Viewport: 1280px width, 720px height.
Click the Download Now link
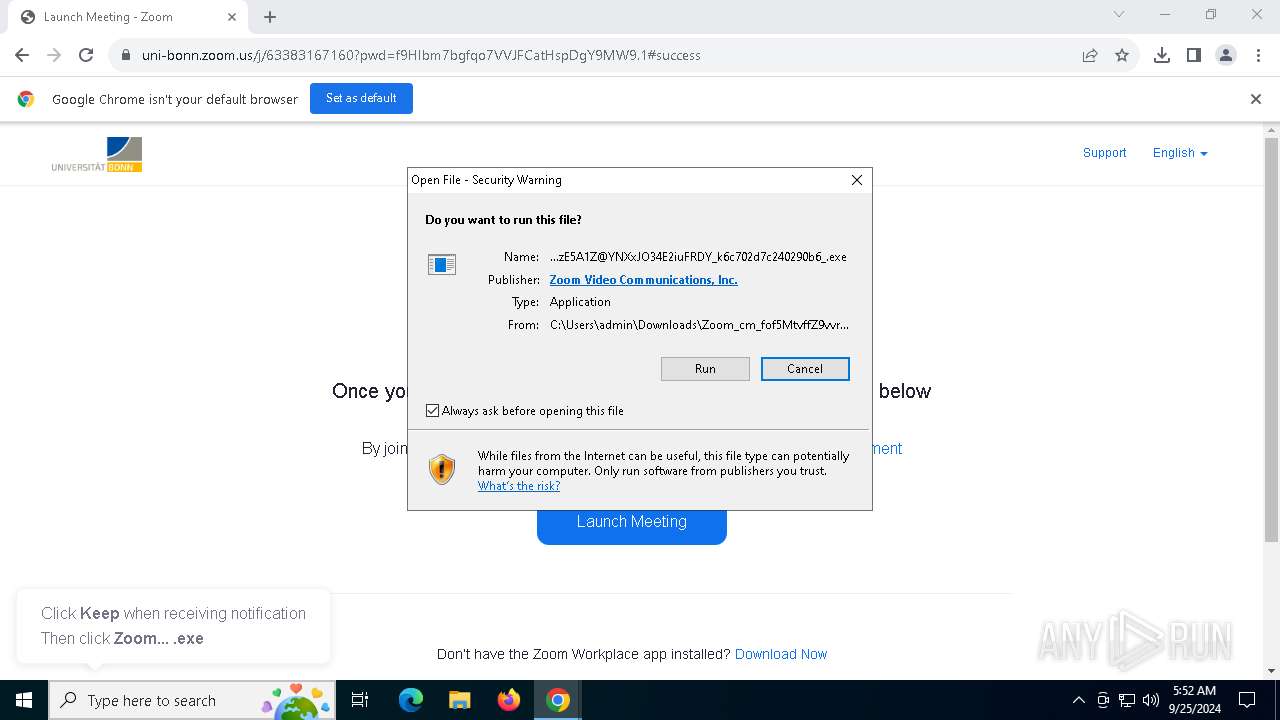click(781, 654)
